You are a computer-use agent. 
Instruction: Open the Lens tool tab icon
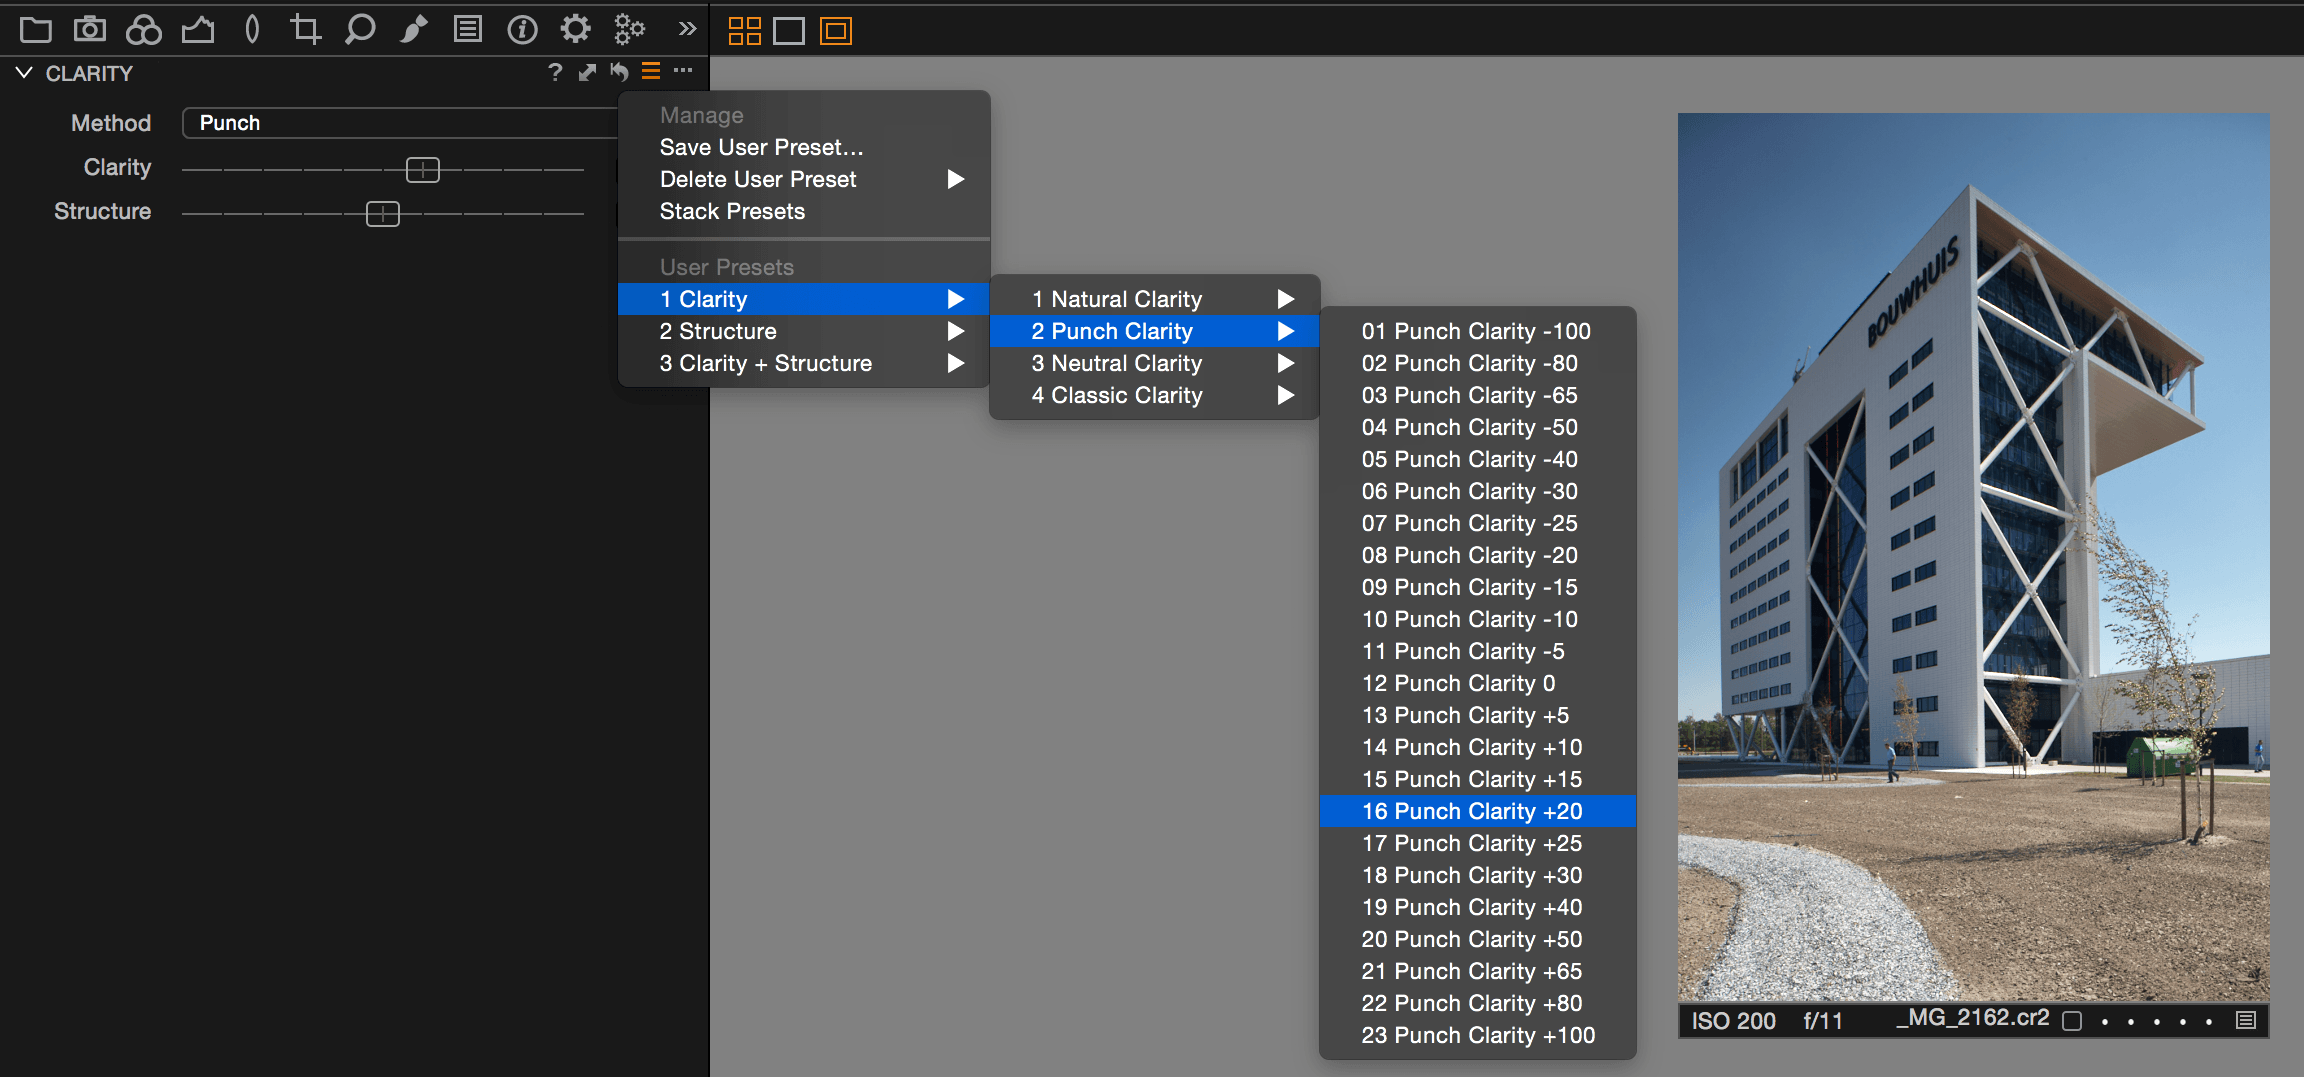(252, 30)
